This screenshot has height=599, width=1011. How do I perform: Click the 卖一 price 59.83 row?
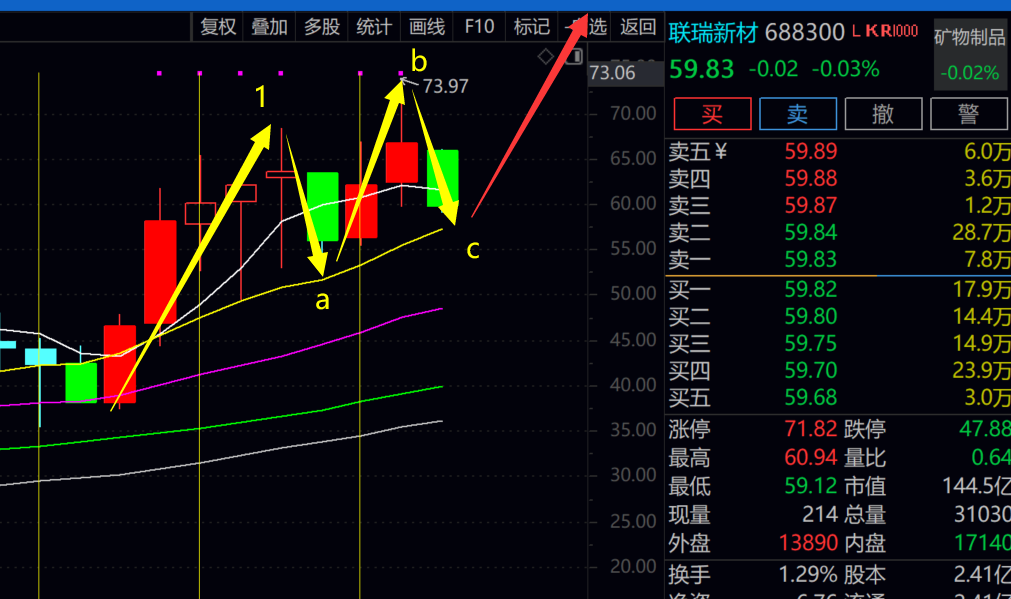[x=837, y=261]
